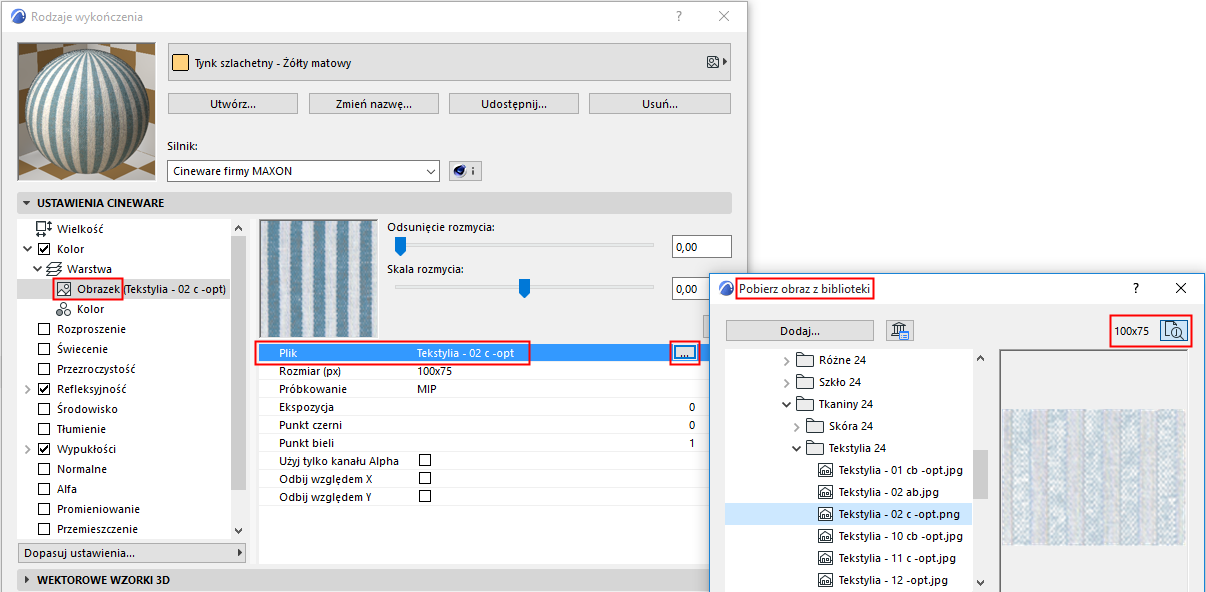The width and height of the screenshot is (1206, 592).
Task: Enable Odbij względem X checkbox
Action: click(x=425, y=478)
